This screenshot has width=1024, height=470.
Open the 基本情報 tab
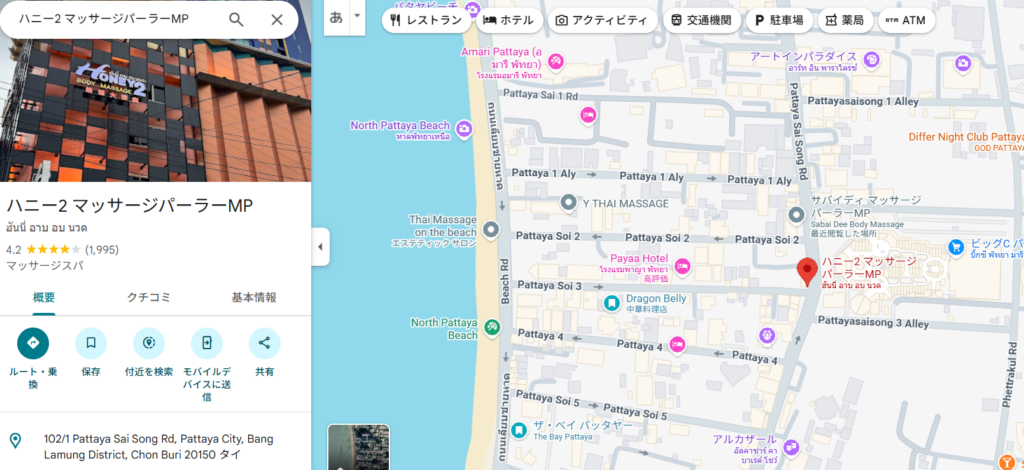[x=254, y=297]
